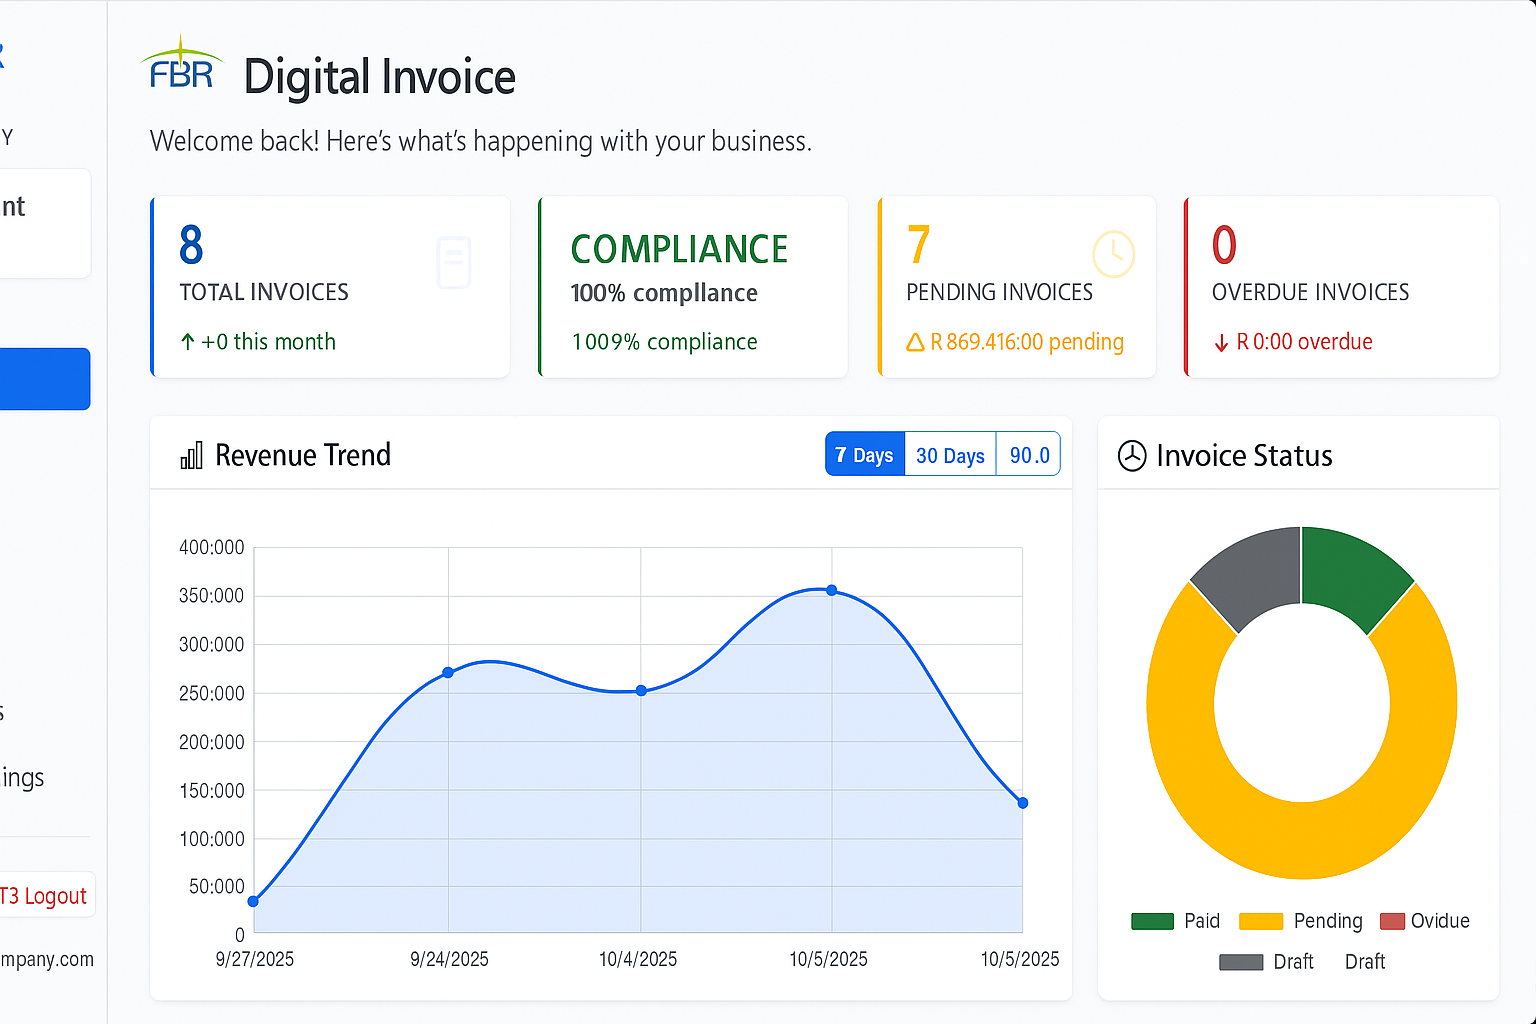Toggle the Pending legend yellow swatch
This screenshot has width=1536, height=1024.
1260,921
